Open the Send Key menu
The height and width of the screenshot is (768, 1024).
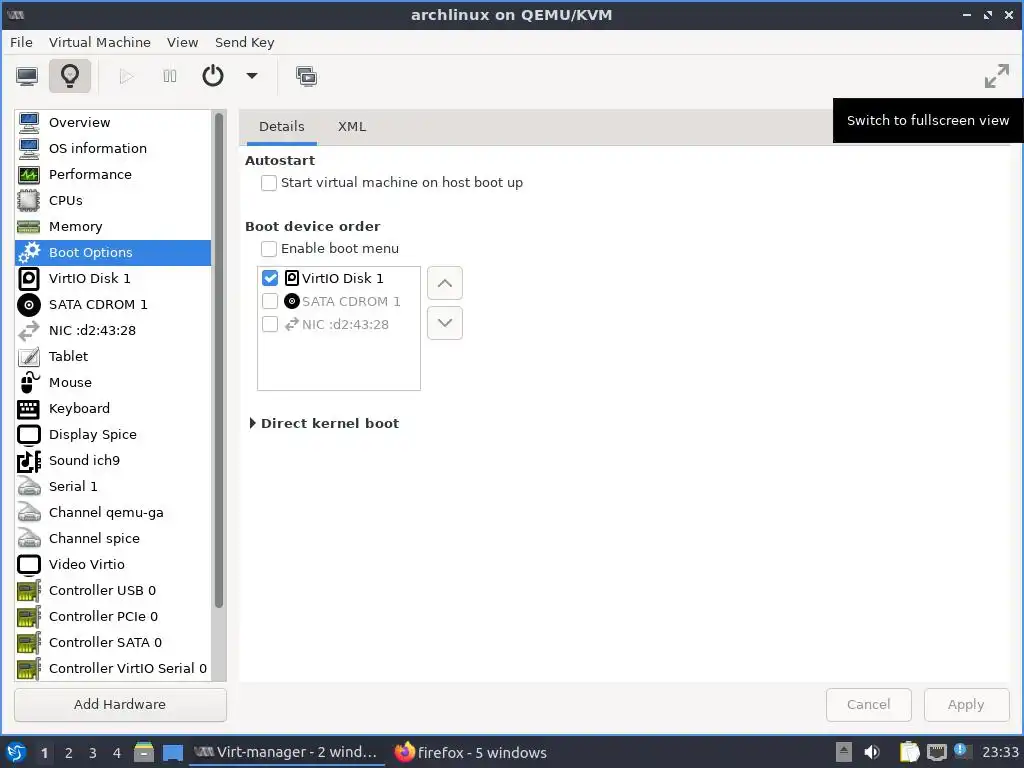pos(244,42)
